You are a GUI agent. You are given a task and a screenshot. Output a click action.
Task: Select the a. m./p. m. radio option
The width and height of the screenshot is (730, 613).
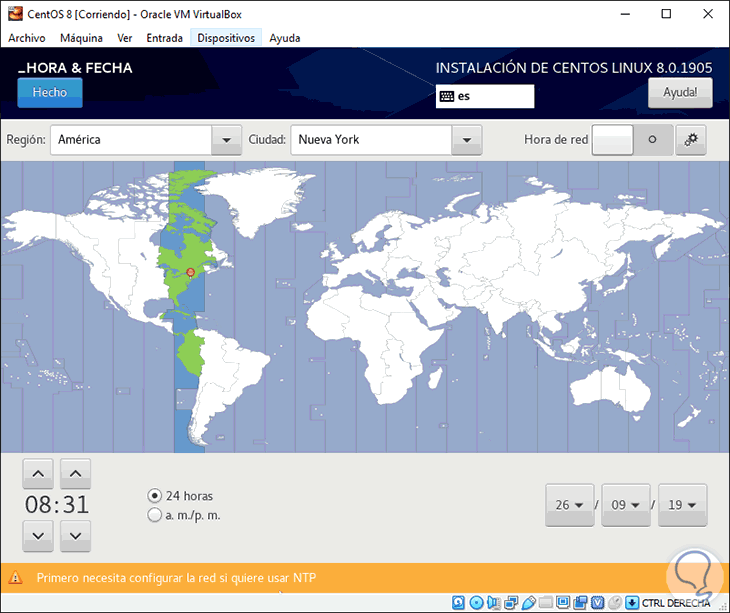155,515
